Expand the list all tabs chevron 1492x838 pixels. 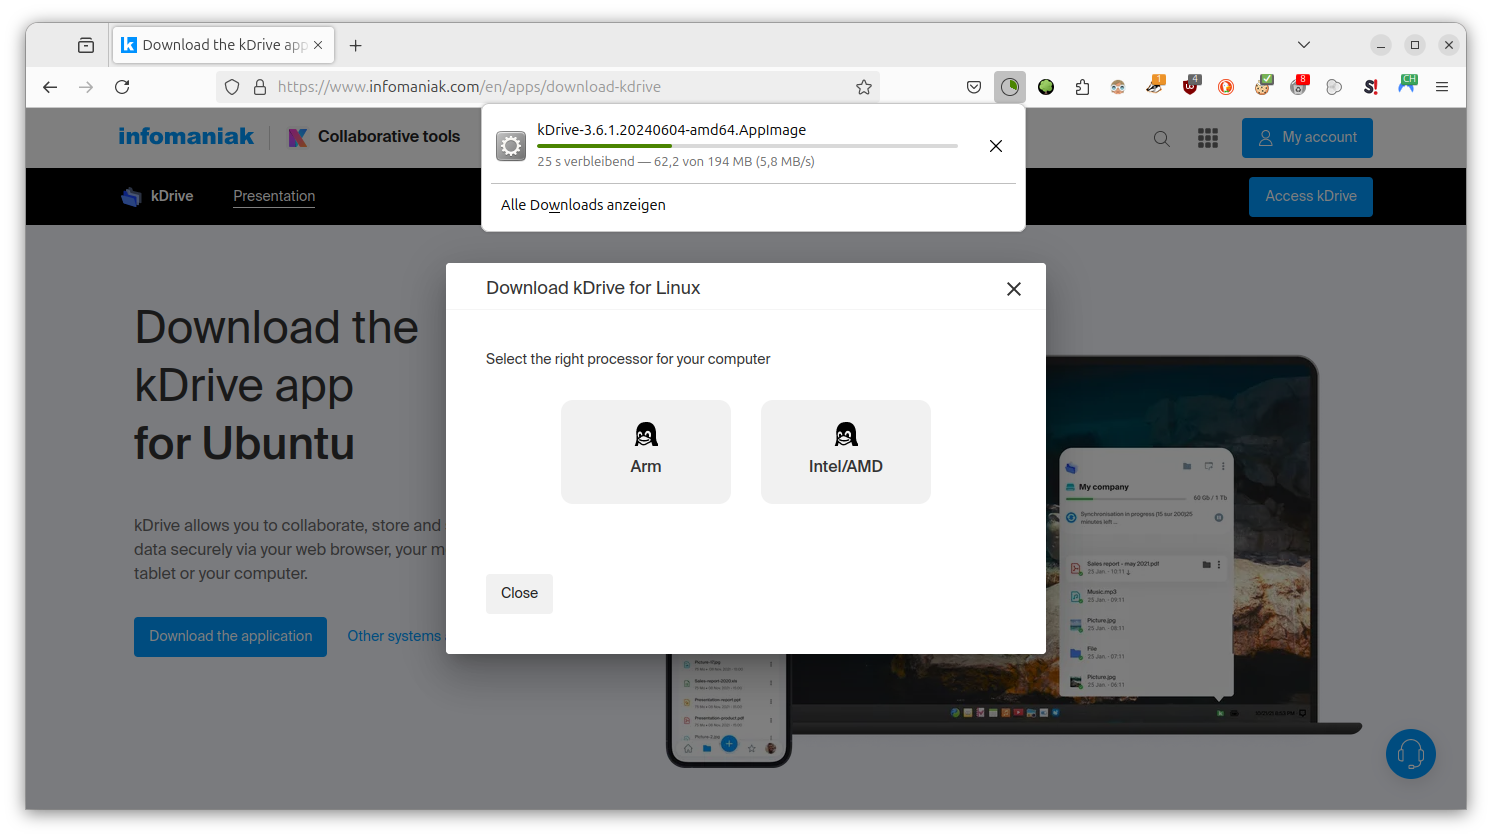(x=1304, y=45)
